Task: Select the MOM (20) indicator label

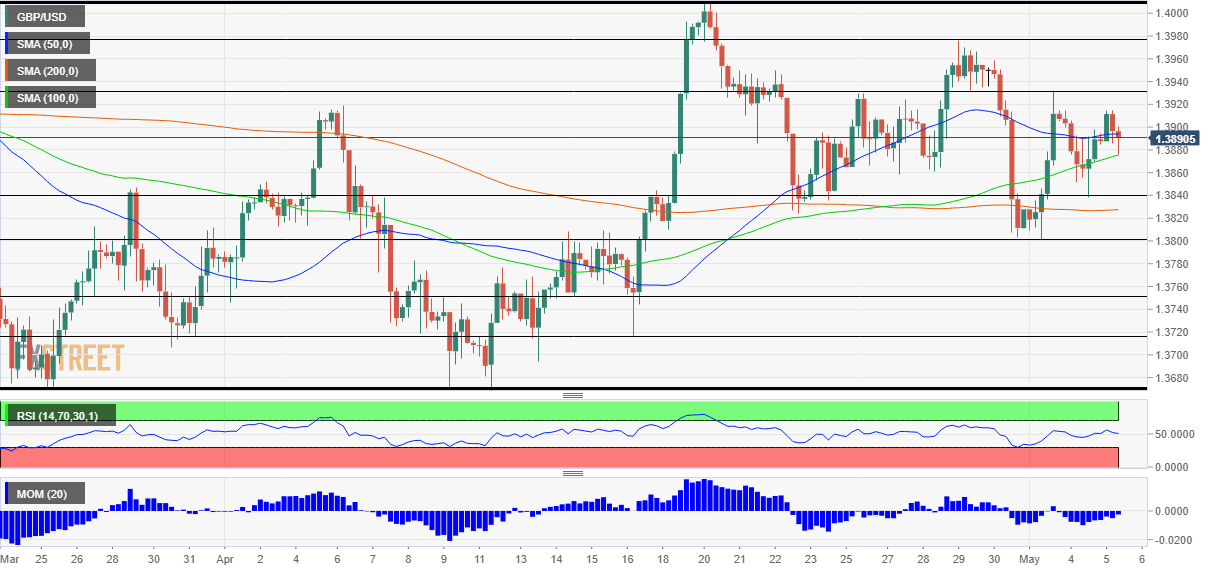Action: [45, 493]
